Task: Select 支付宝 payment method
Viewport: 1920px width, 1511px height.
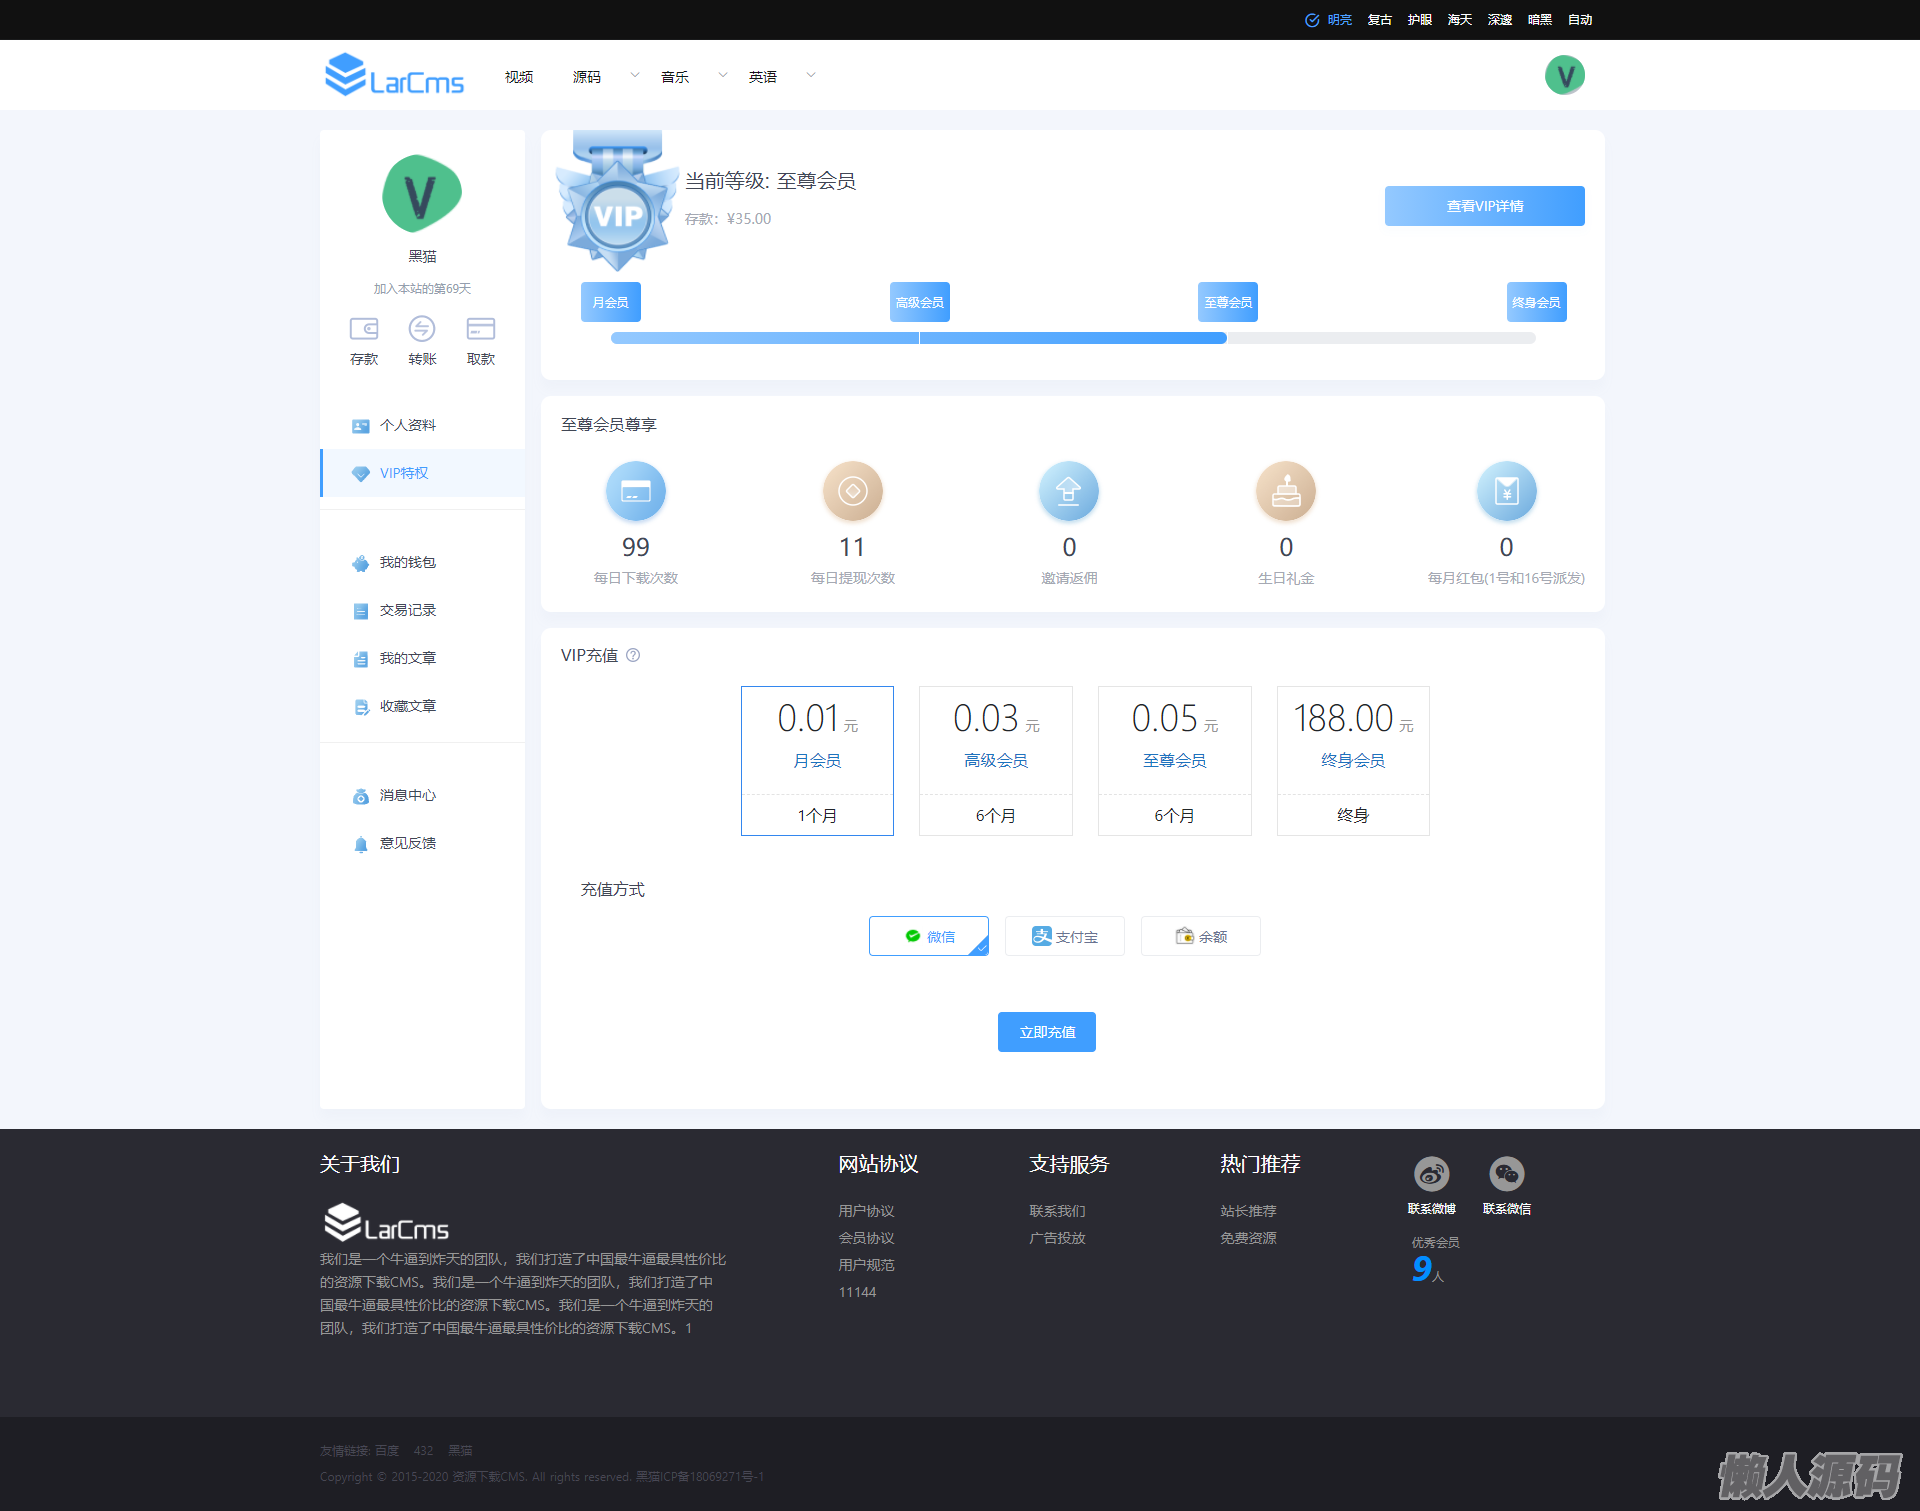Action: click(1065, 937)
